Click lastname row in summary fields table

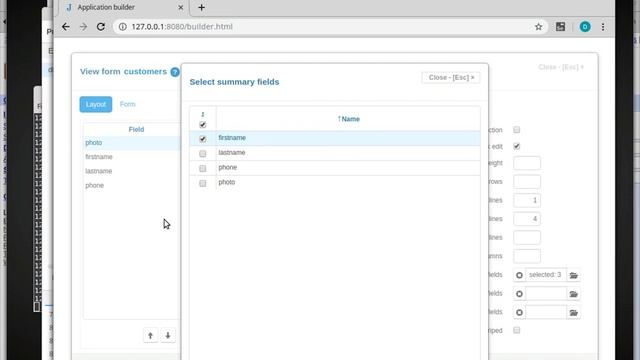pos(335,153)
